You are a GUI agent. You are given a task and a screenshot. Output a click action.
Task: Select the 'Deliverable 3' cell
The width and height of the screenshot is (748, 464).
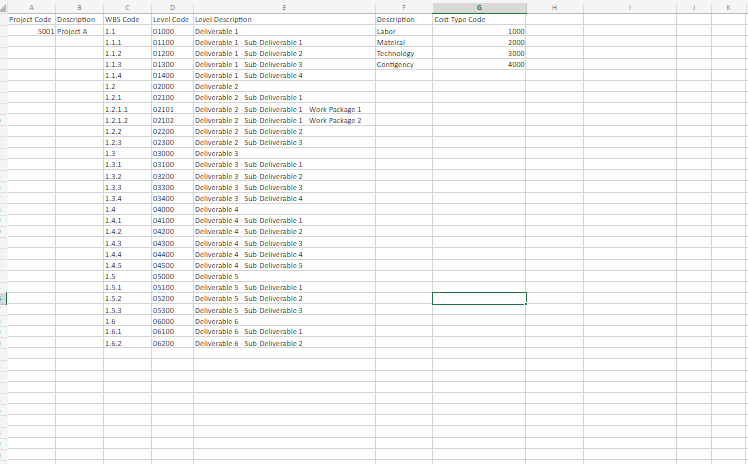(284, 154)
